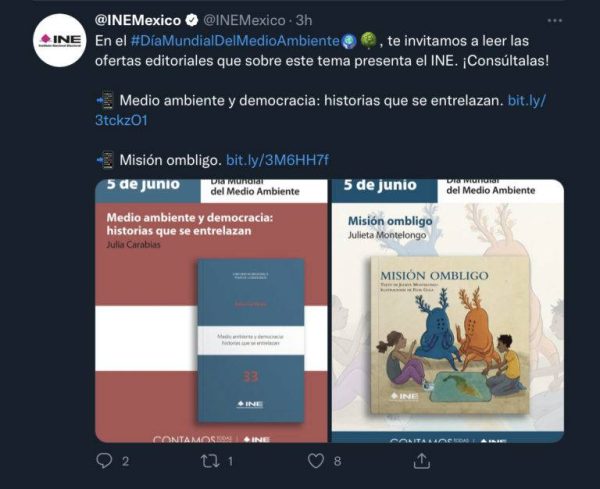Image resolution: width=600 pixels, height=489 pixels.
Task: Open the bit.ly/3M6HH7f link
Action: 277,160
